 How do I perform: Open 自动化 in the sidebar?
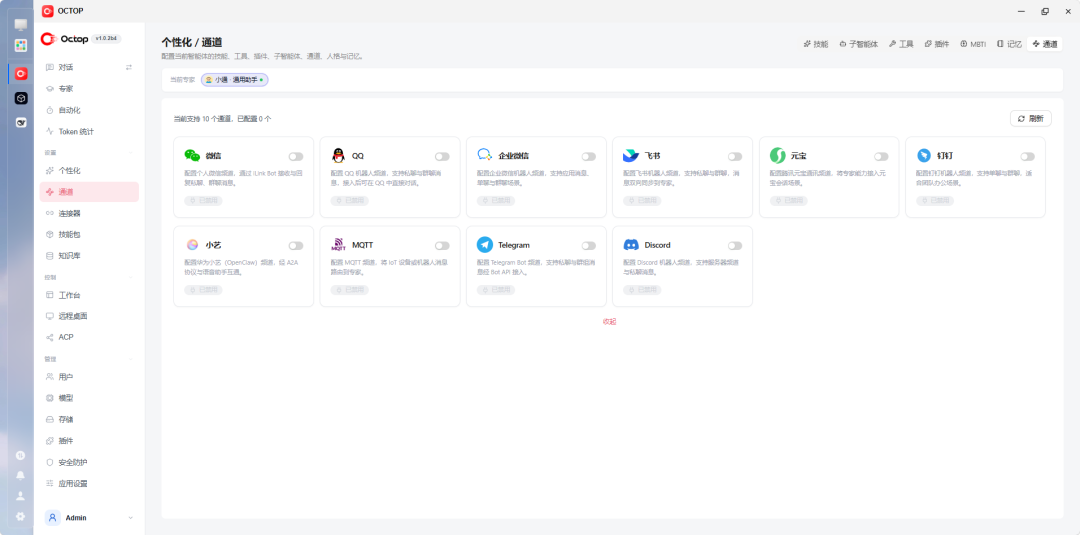tap(89, 110)
